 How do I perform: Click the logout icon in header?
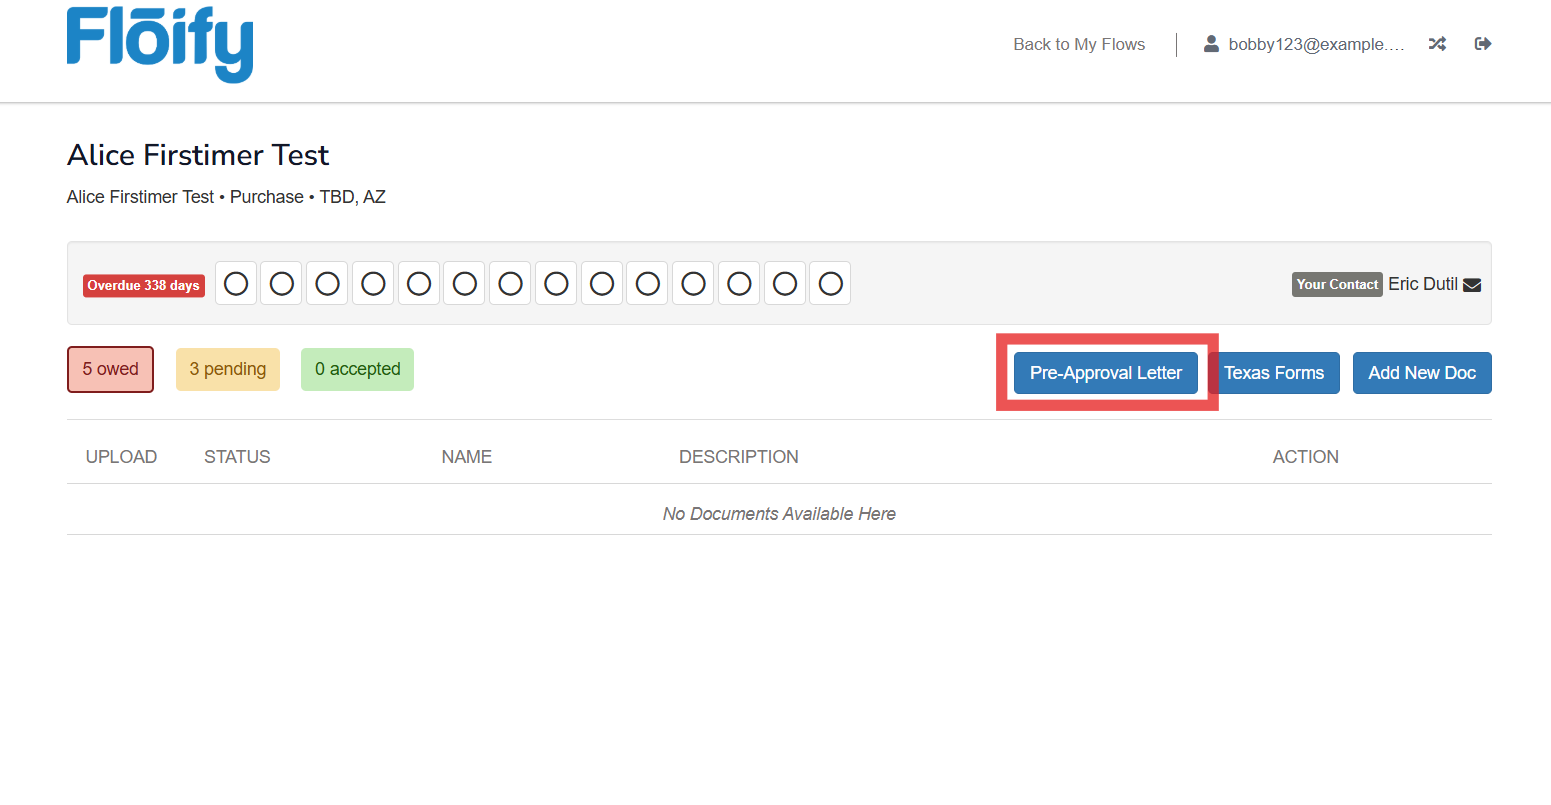pyautogui.click(x=1483, y=44)
